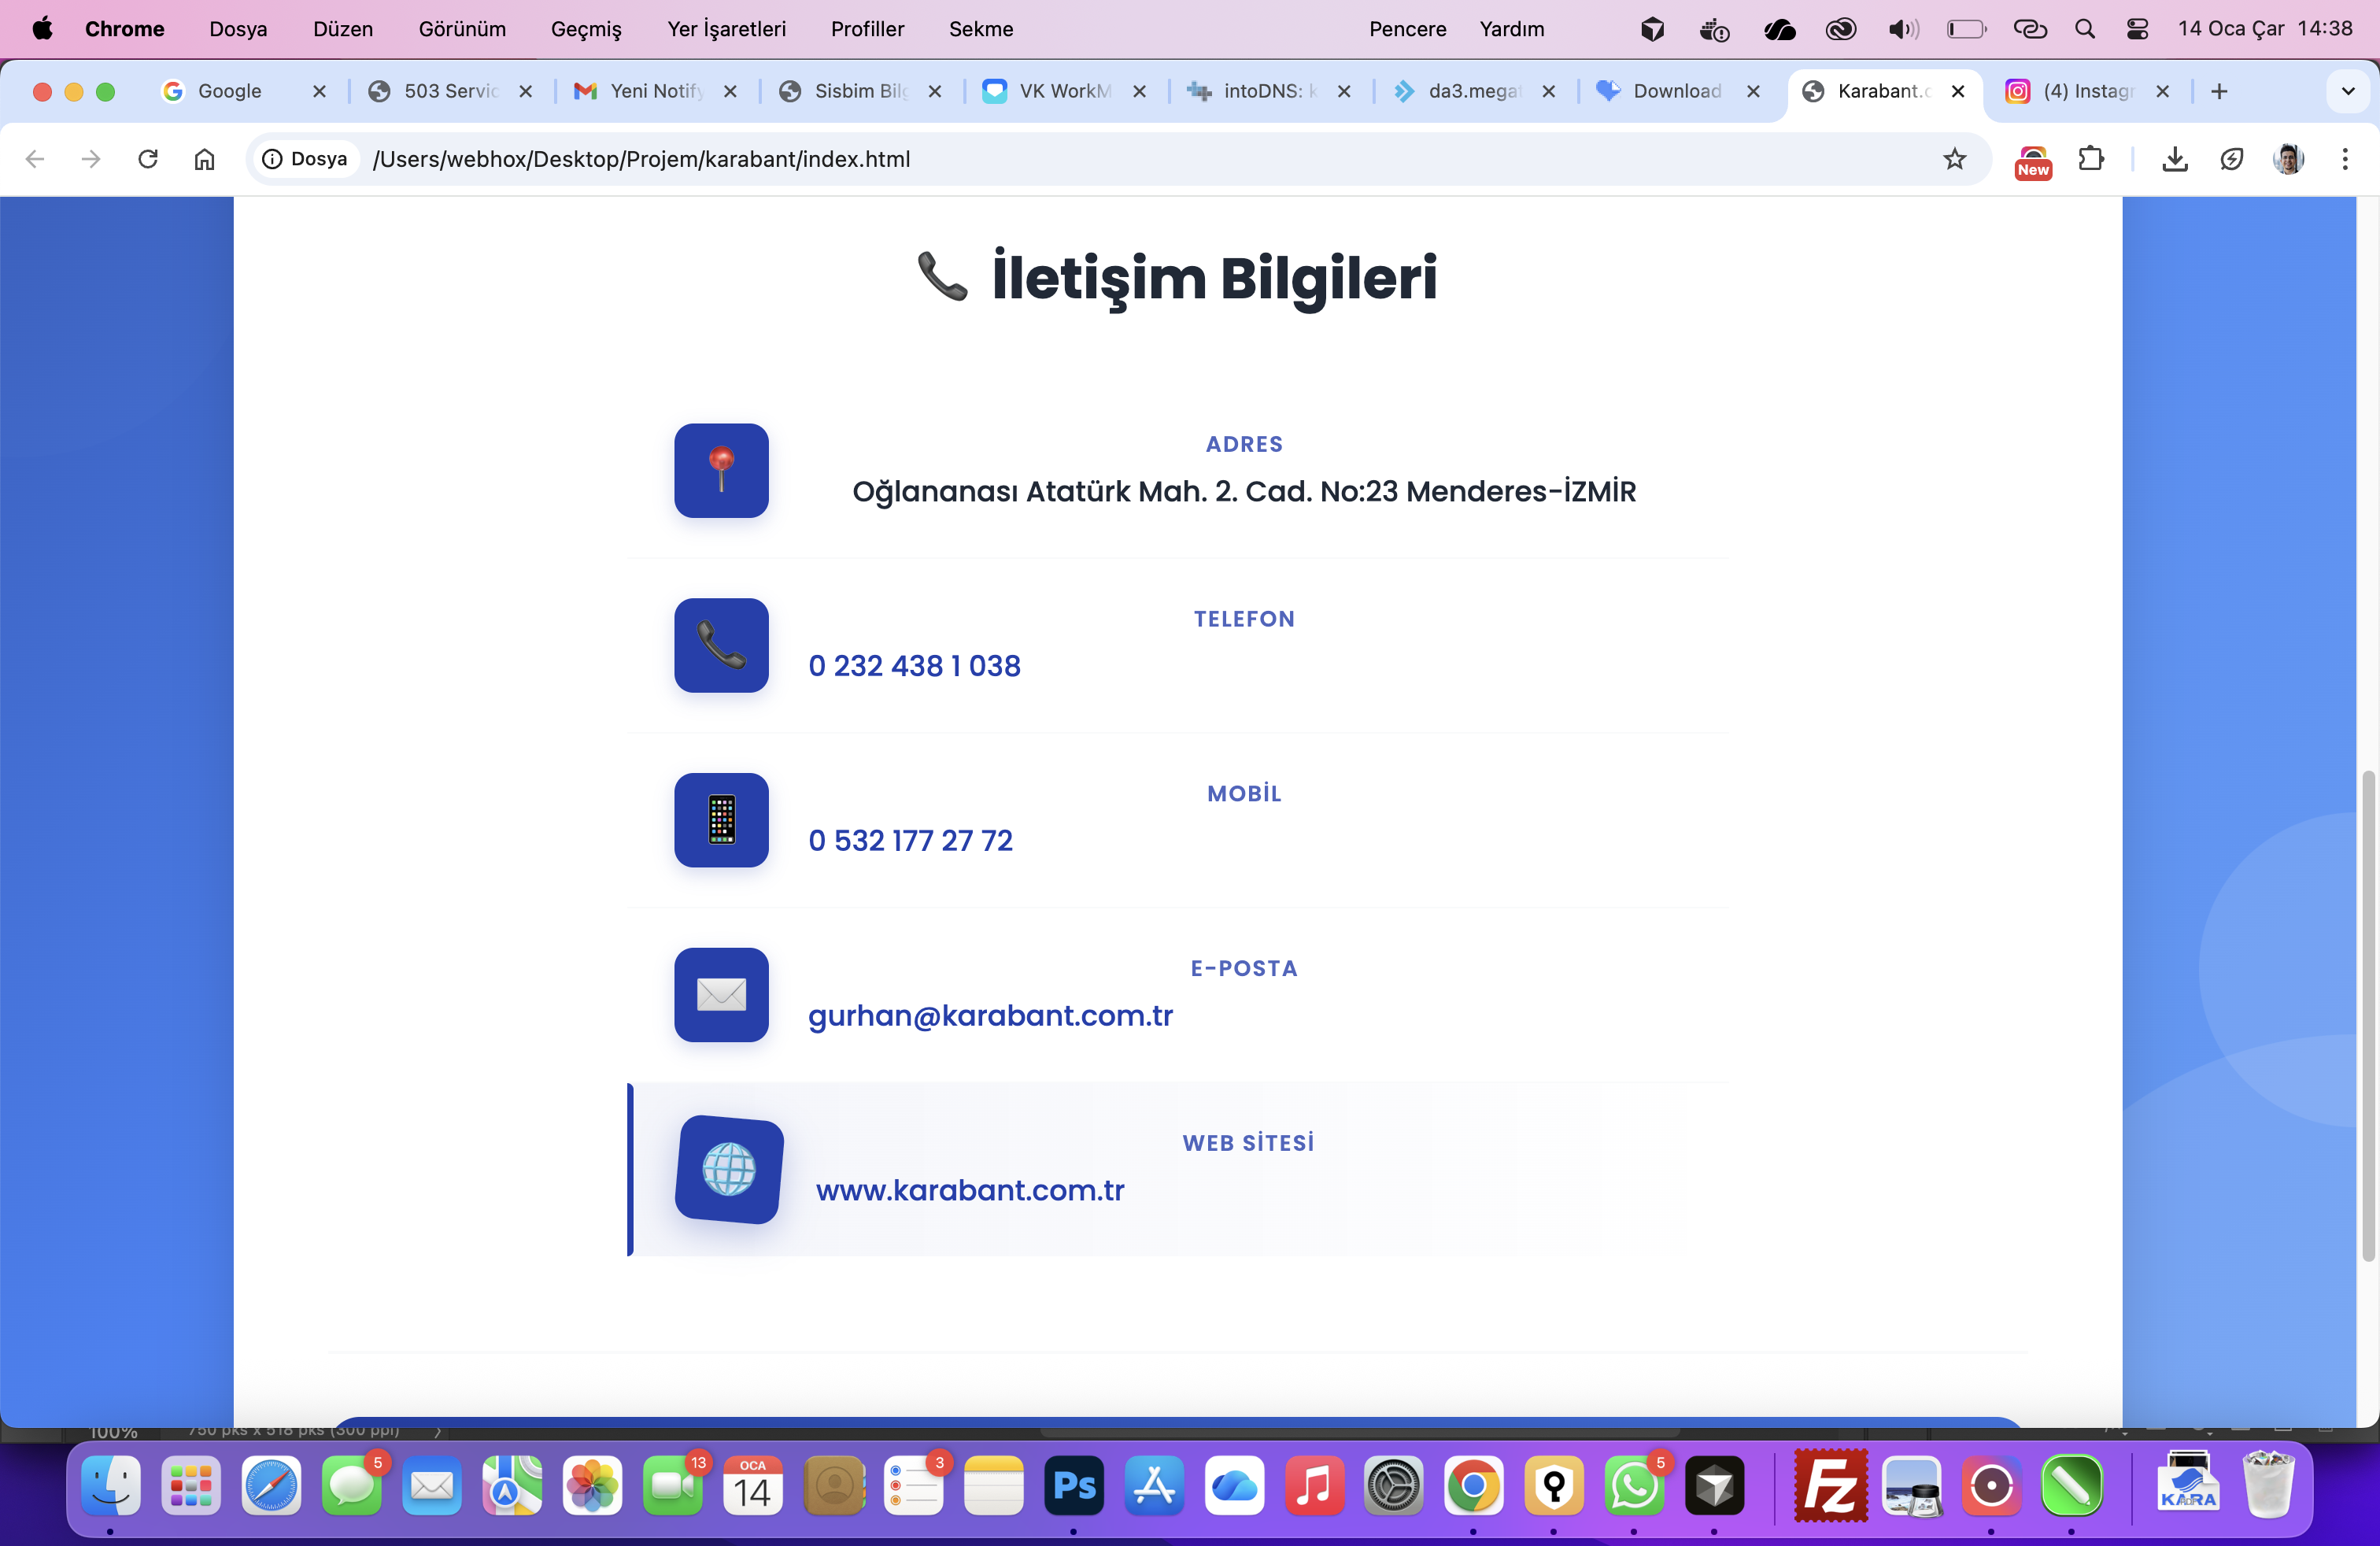Click the reload page icon
The width and height of the screenshot is (2380, 1546).
(148, 159)
